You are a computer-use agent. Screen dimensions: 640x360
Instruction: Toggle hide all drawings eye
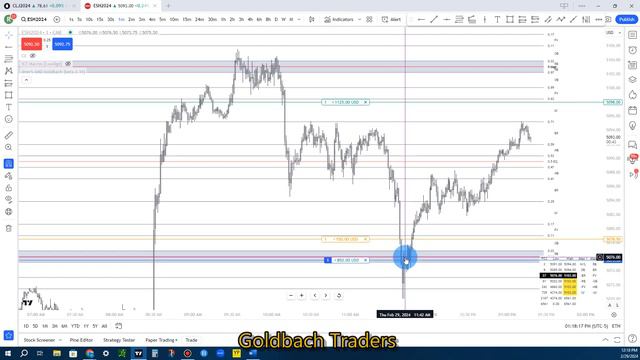point(9,200)
